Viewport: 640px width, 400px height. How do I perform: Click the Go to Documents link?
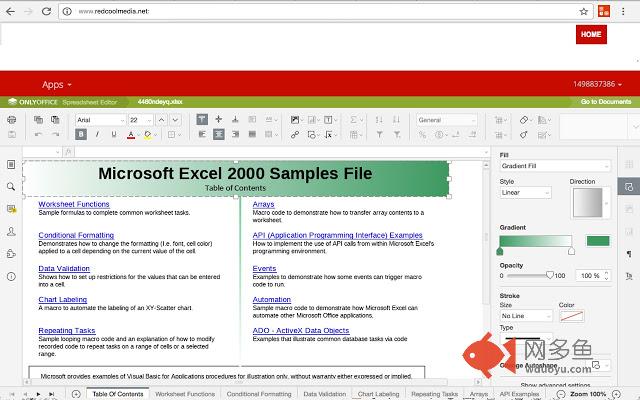[x=606, y=102]
